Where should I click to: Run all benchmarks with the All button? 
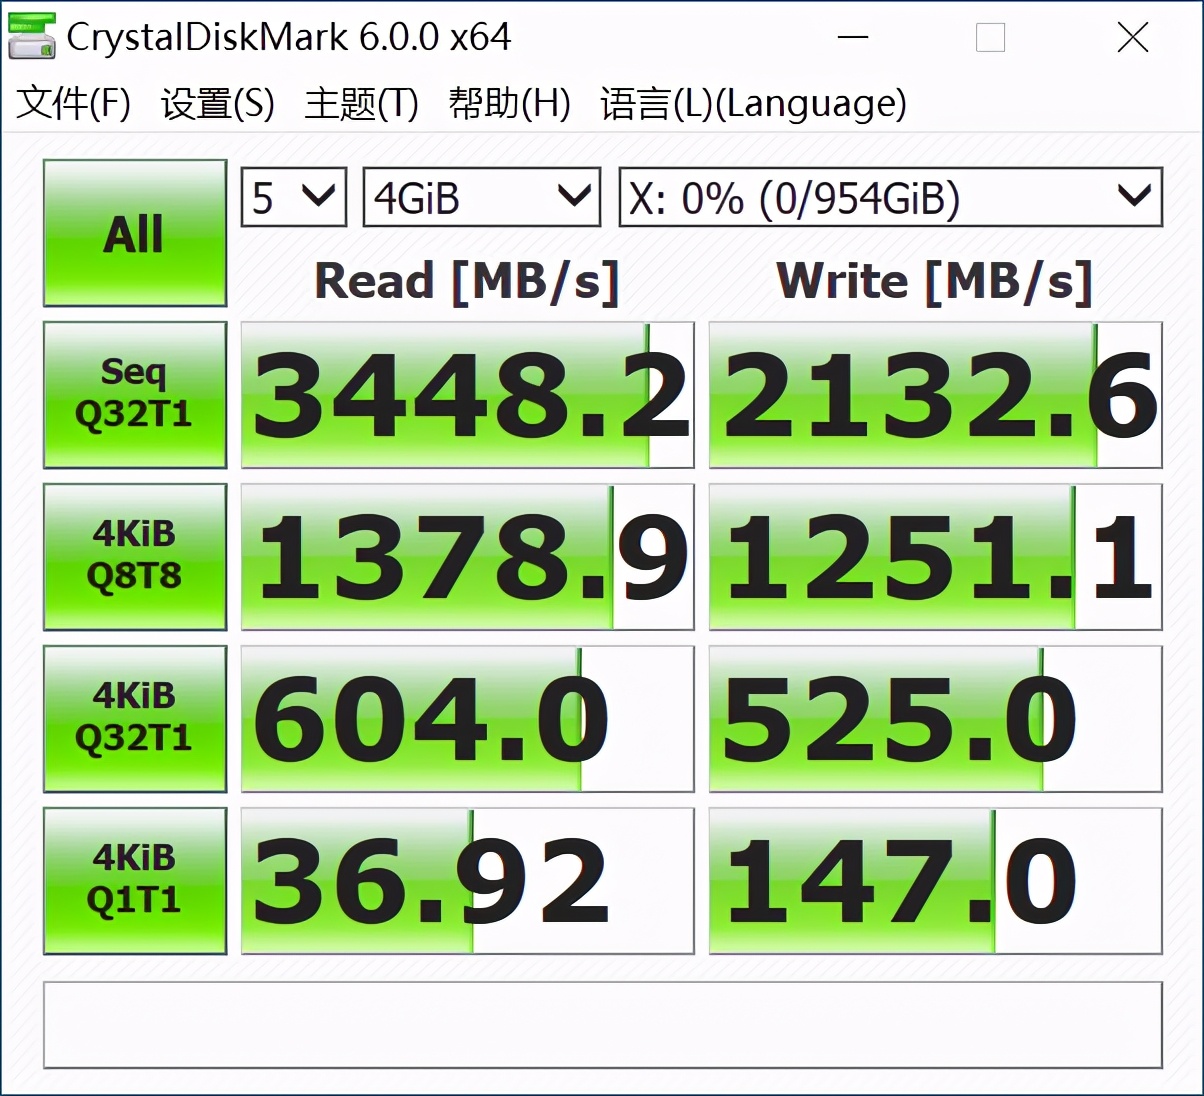134,233
